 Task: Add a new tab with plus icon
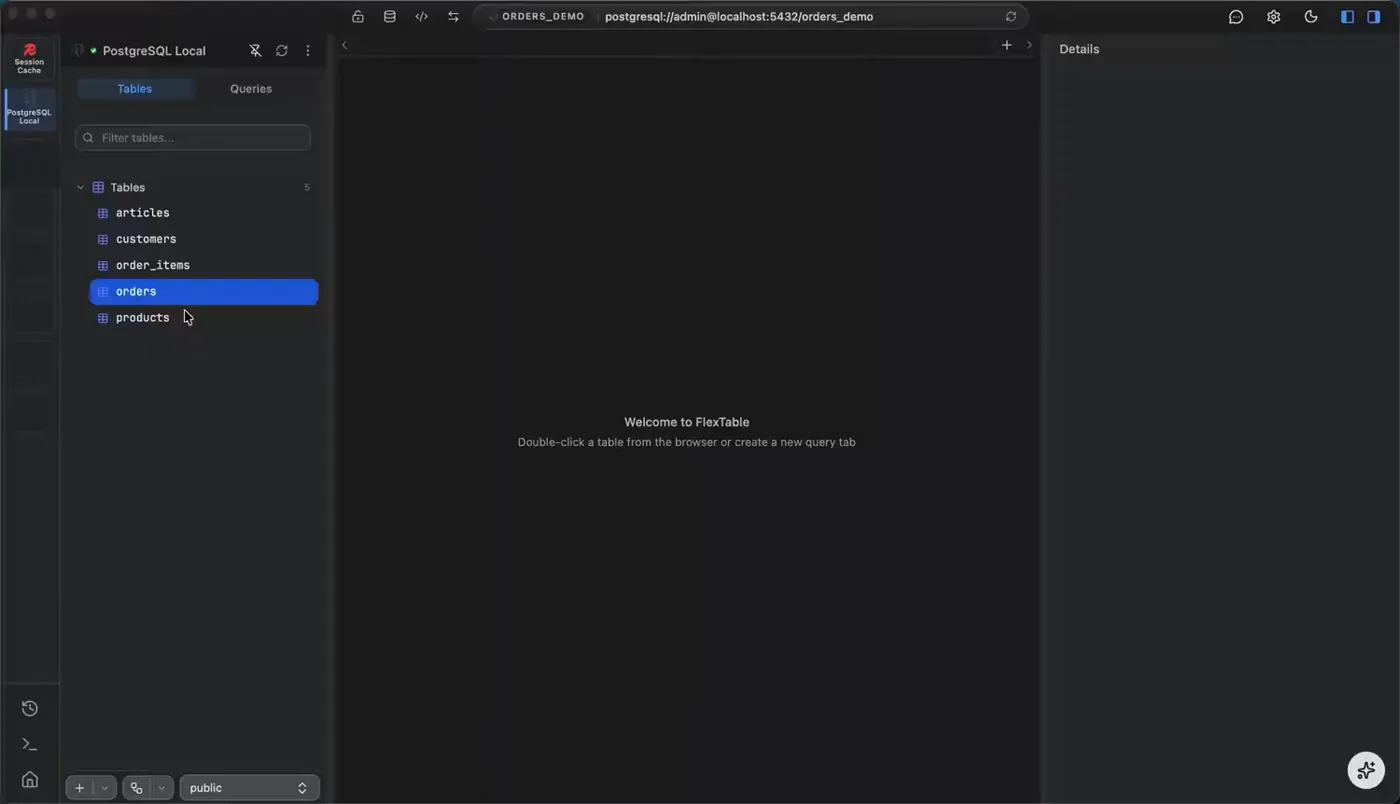pyautogui.click(x=1007, y=45)
